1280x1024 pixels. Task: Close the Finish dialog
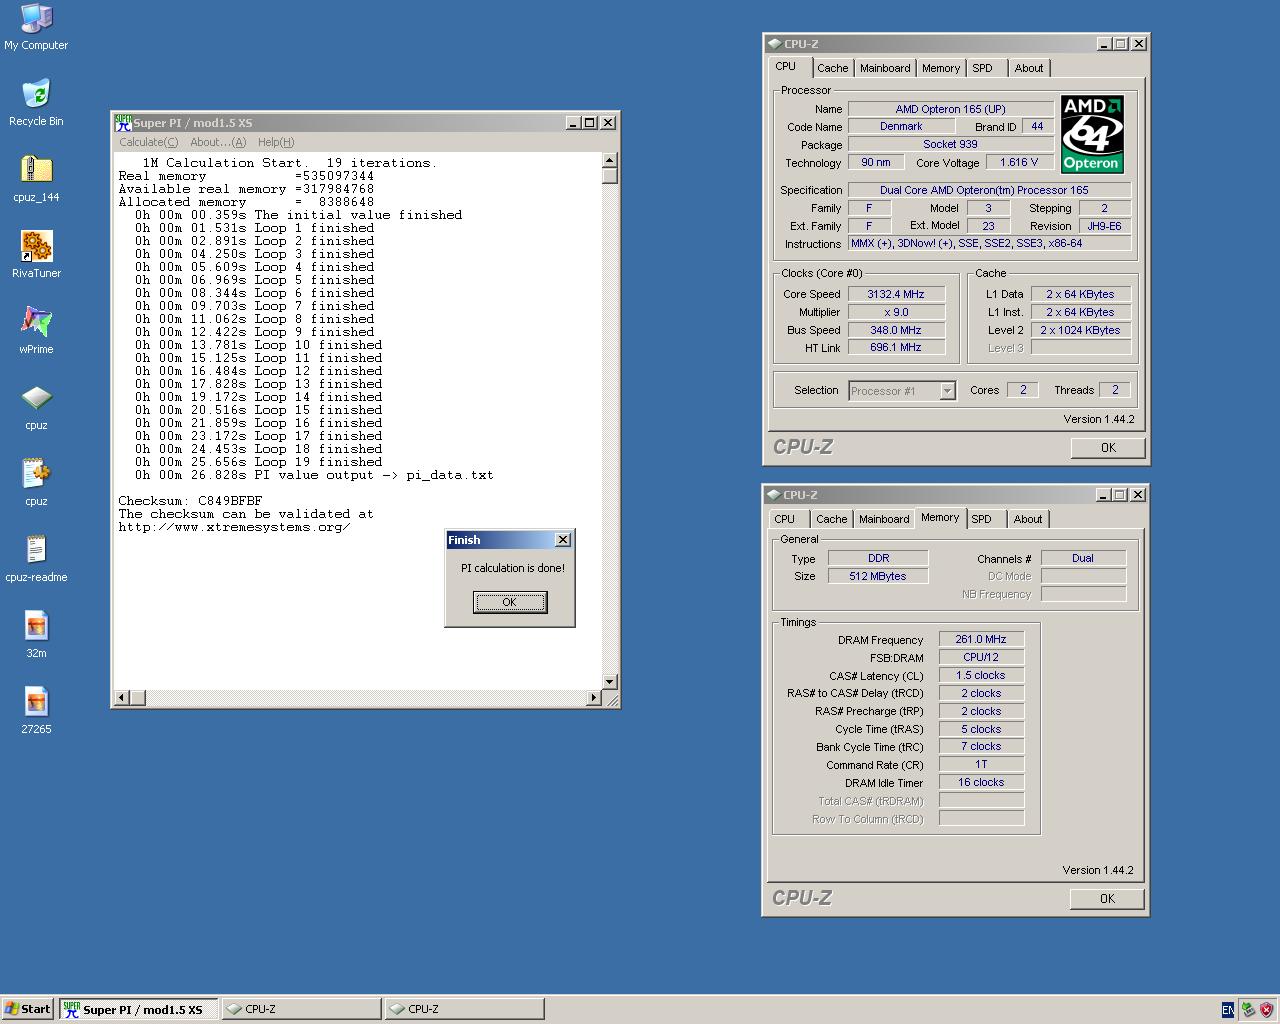click(563, 540)
